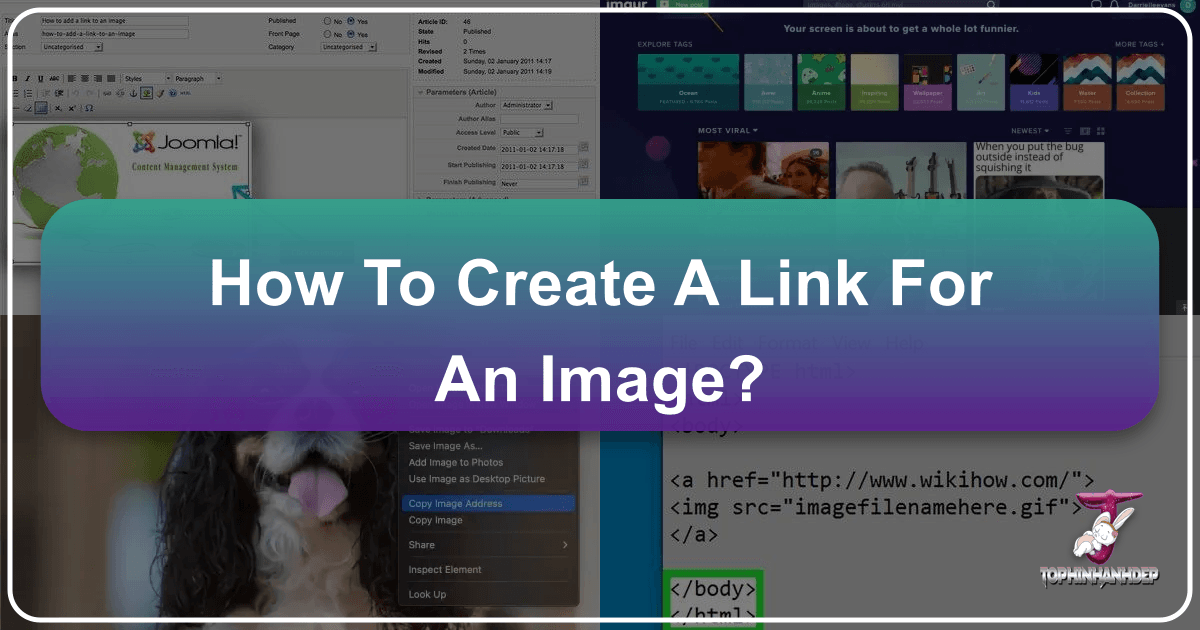Set Published to No

click(327, 20)
